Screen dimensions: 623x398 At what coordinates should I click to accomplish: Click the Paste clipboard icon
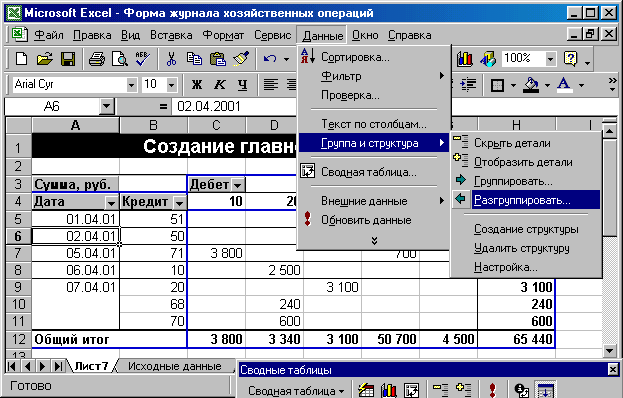tap(217, 59)
